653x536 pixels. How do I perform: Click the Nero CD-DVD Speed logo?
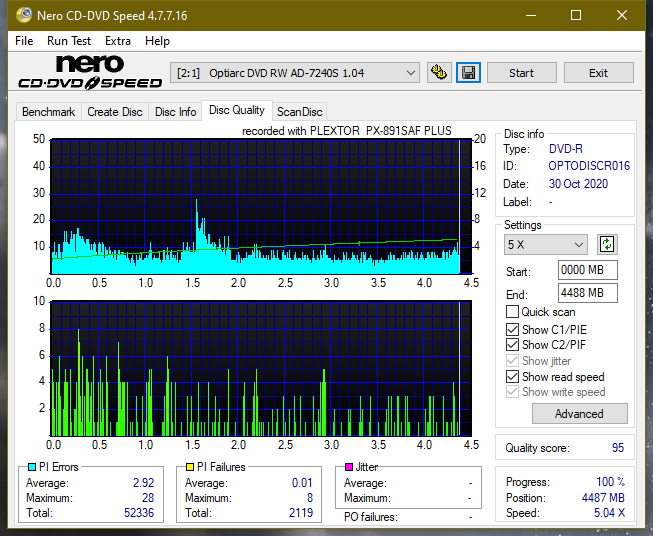point(90,72)
